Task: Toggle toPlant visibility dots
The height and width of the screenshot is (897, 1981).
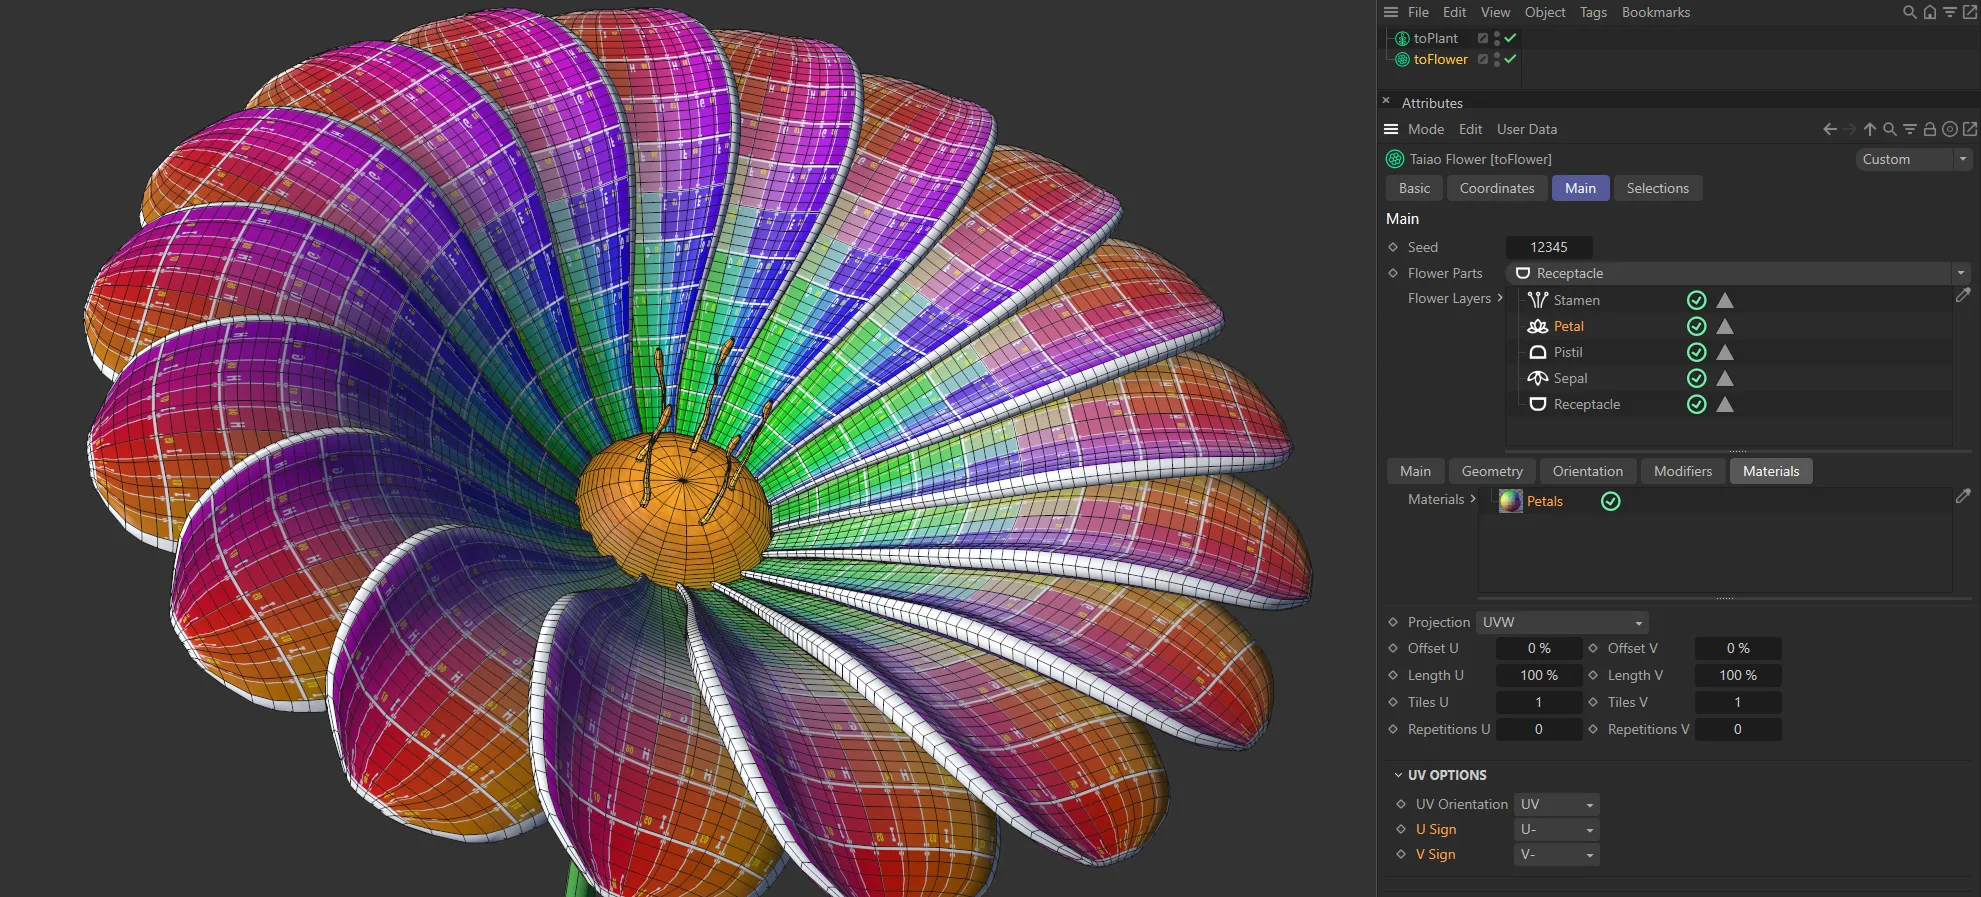Action: click(1497, 38)
